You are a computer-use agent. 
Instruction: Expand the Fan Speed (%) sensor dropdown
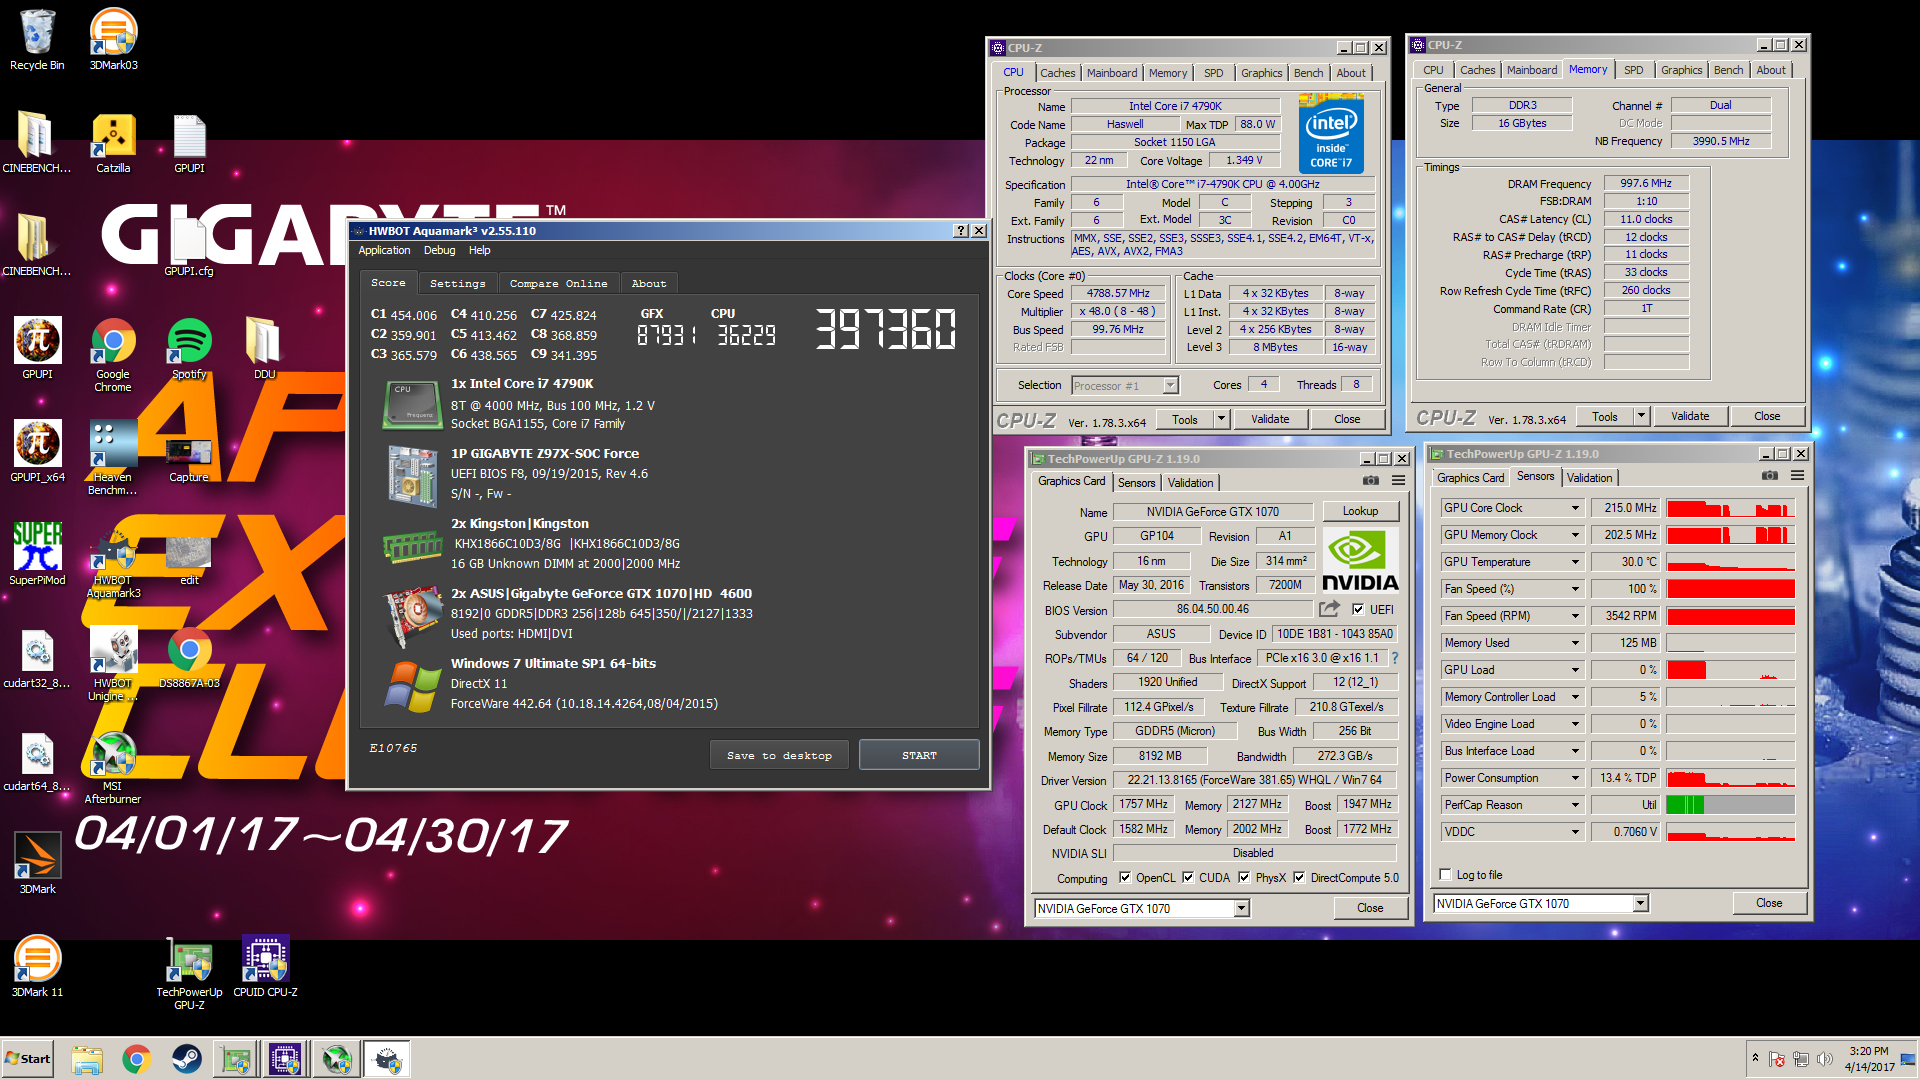[x=1574, y=589]
